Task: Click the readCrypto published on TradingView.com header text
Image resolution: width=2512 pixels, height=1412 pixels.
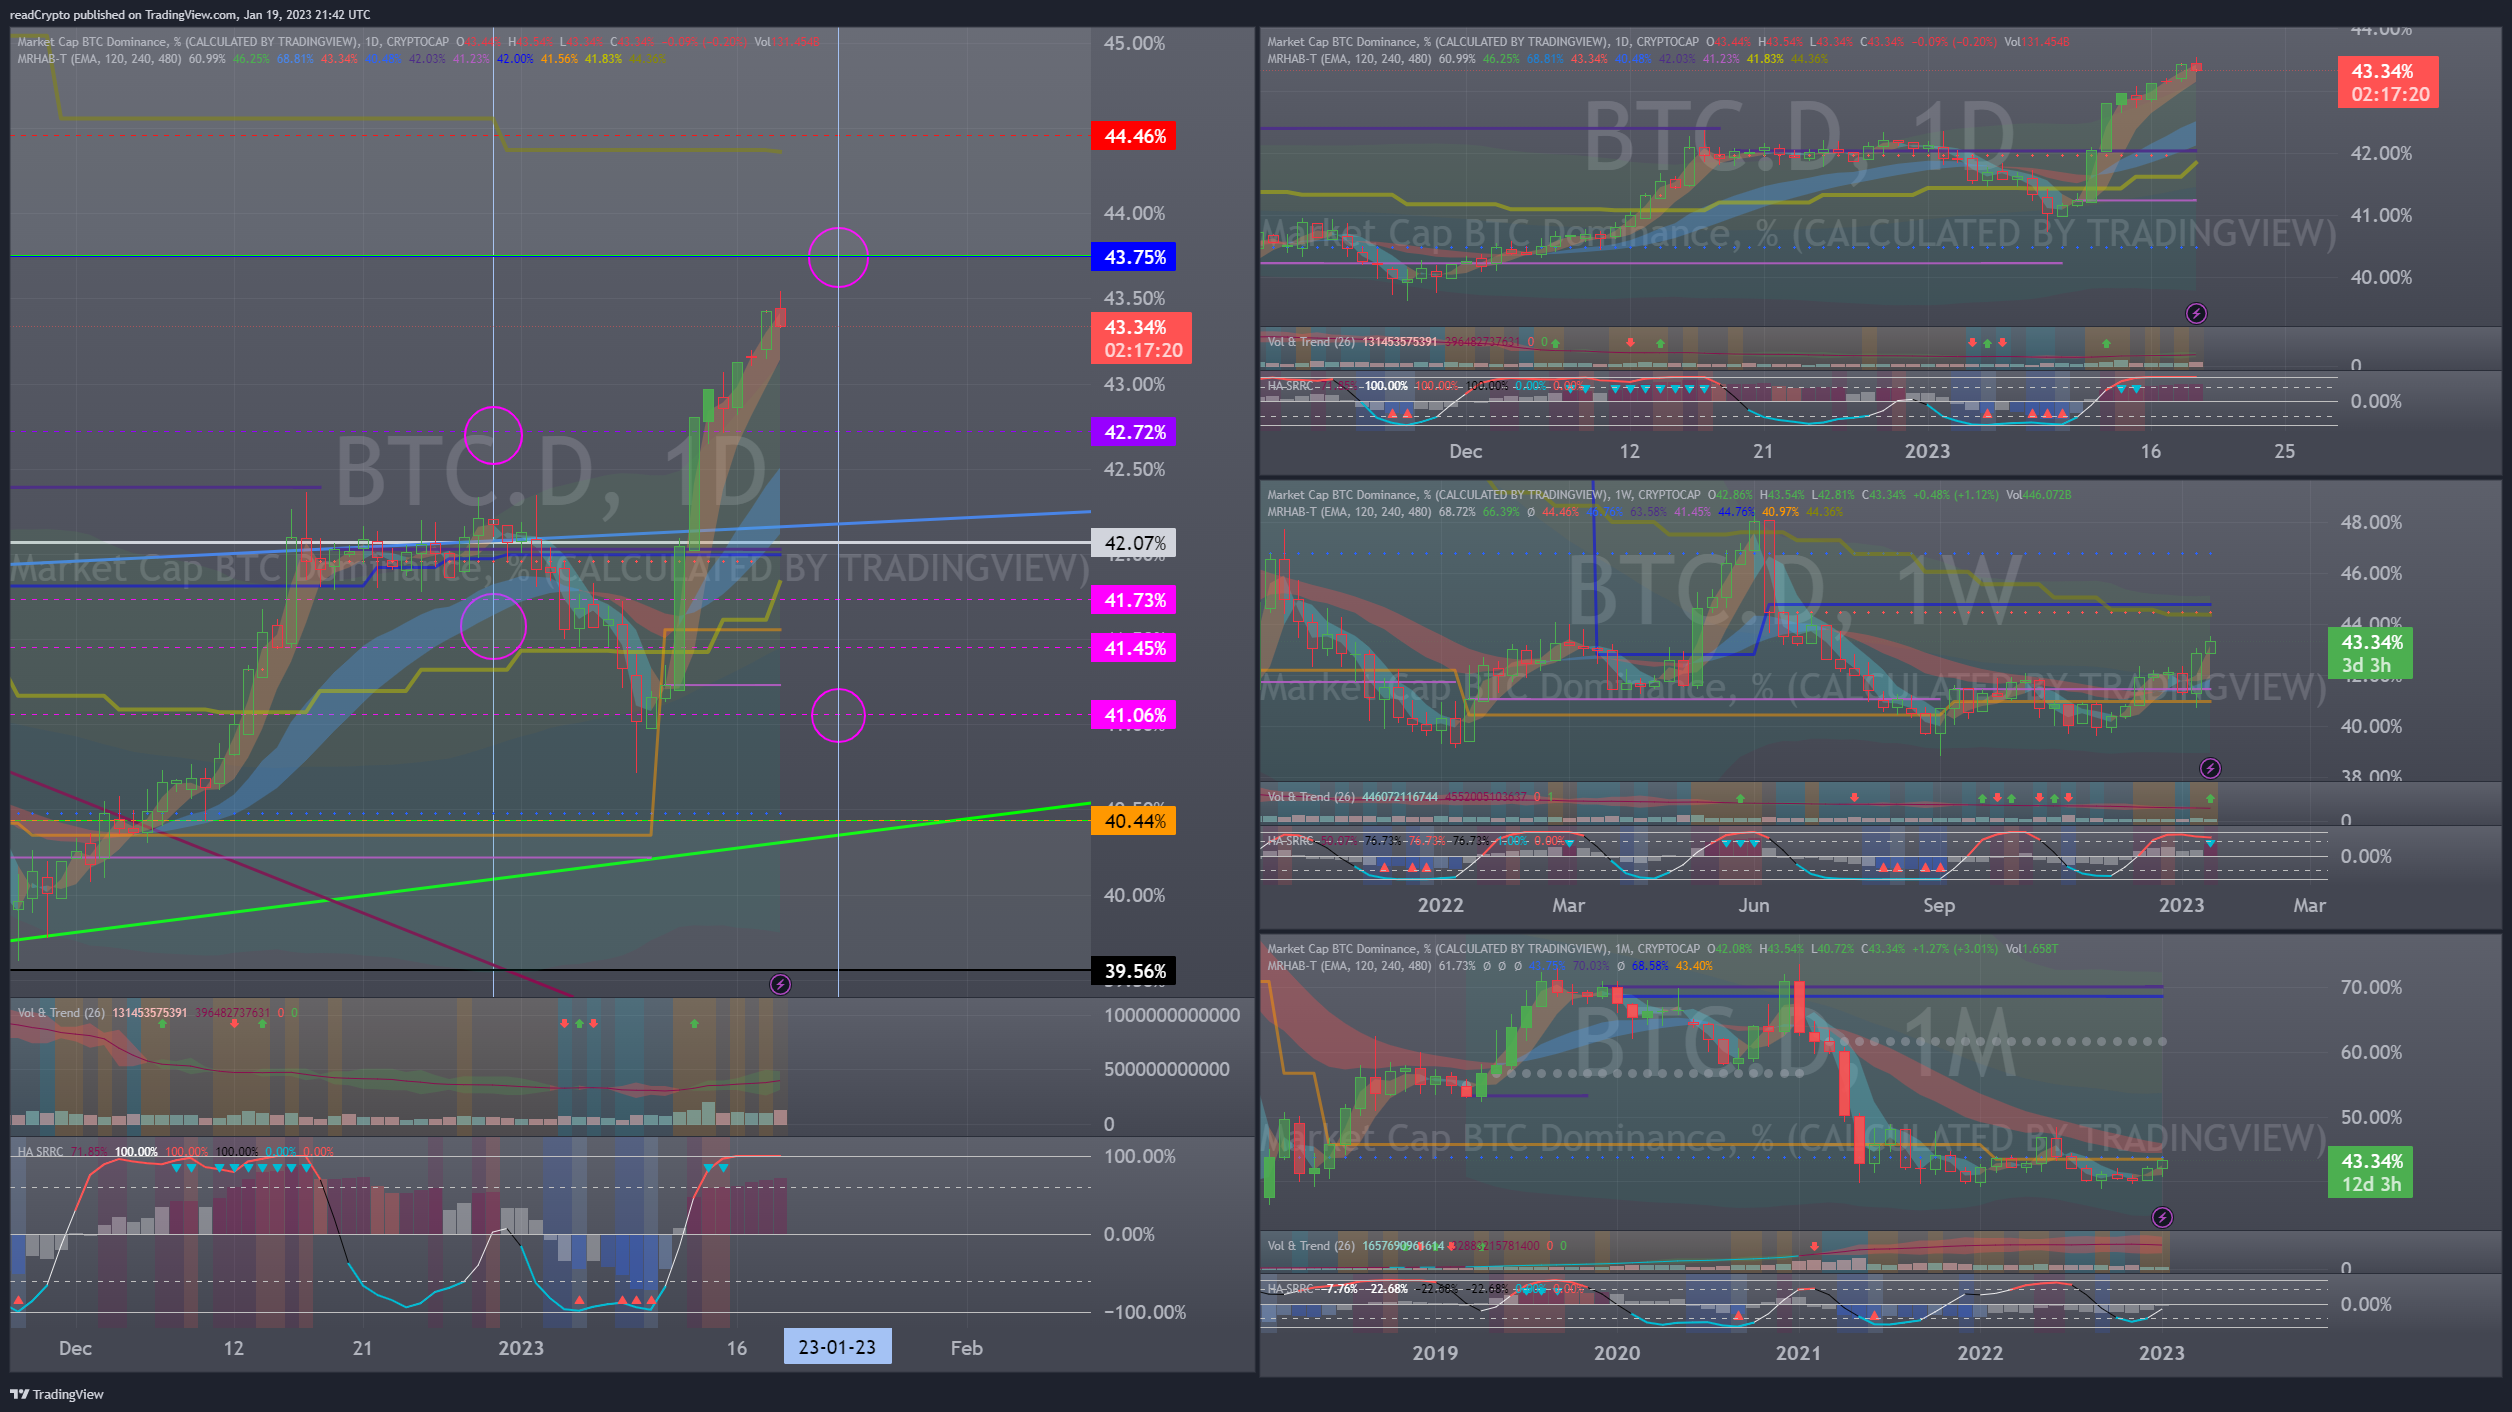Action: click(x=190, y=14)
